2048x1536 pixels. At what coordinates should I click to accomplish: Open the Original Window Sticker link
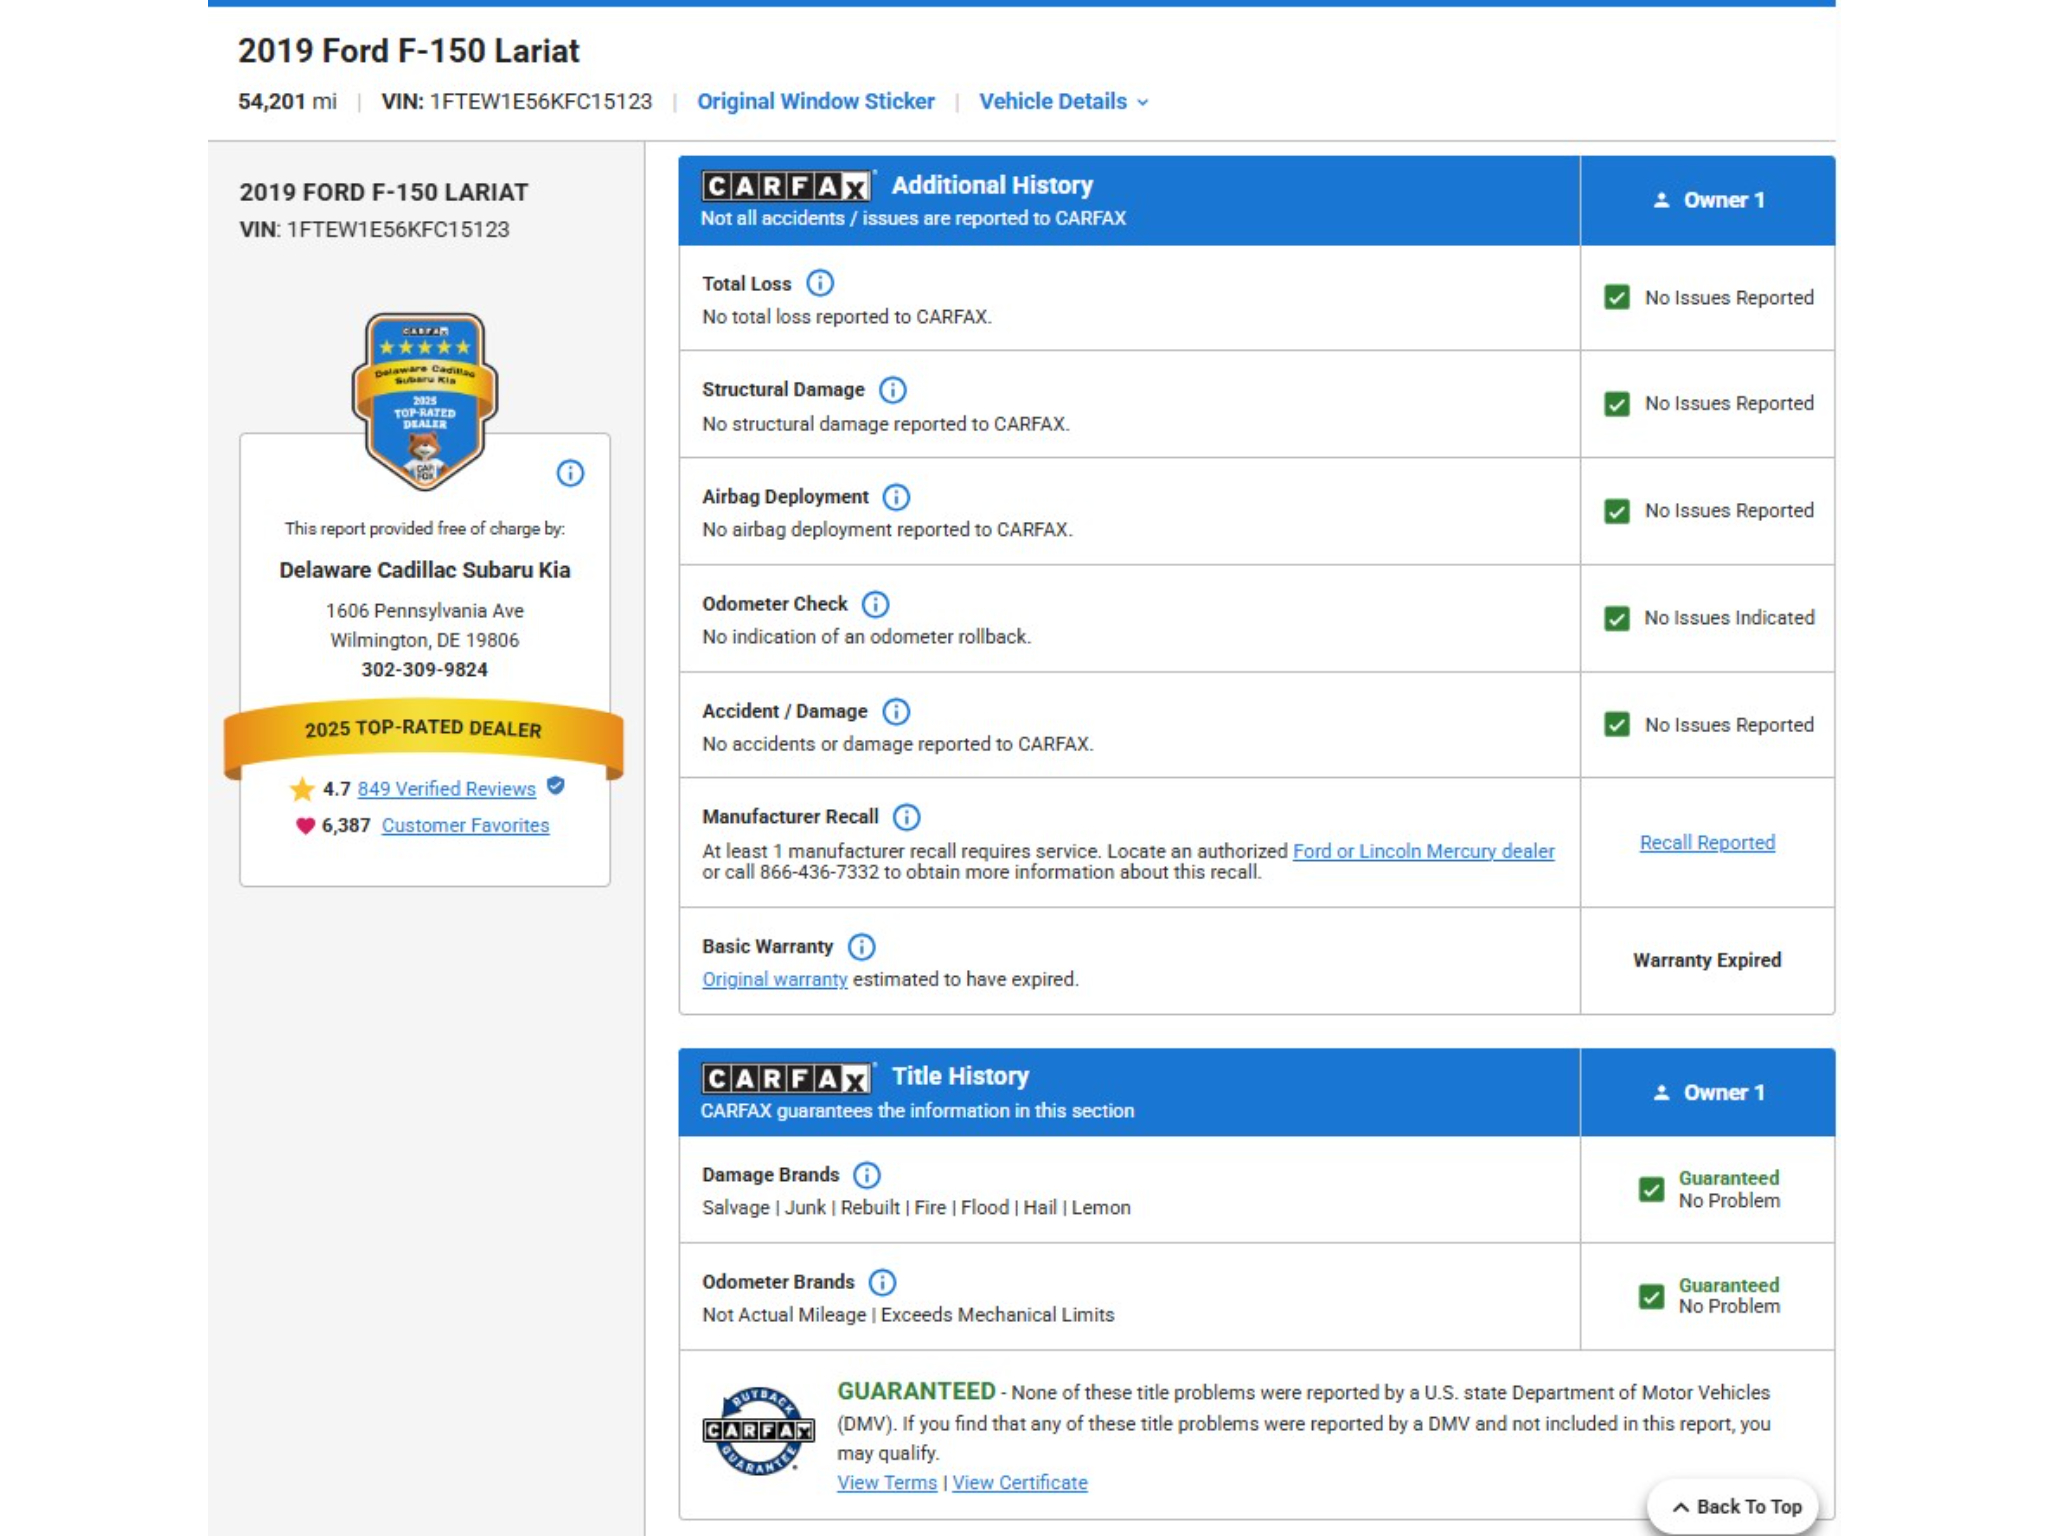pyautogui.click(x=816, y=102)
